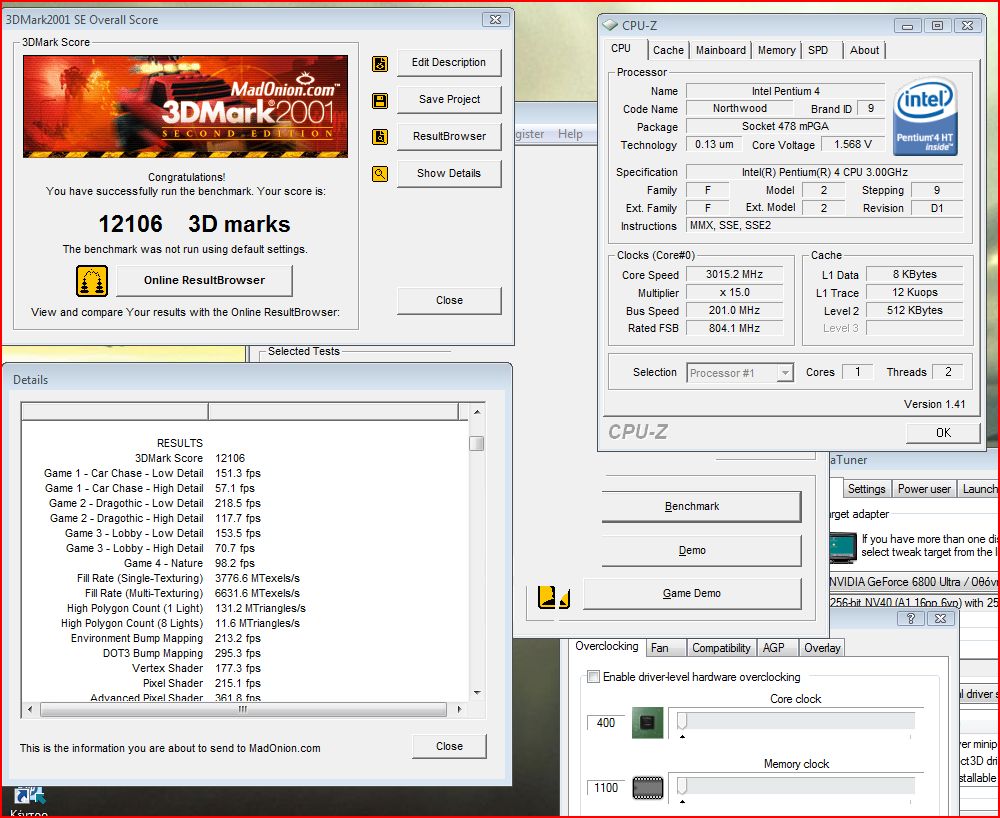This screenshot has height=818, width=1000.
Task: Click the memory clock value field 1100
Action: pyautogui.click(x=605, y=788)
